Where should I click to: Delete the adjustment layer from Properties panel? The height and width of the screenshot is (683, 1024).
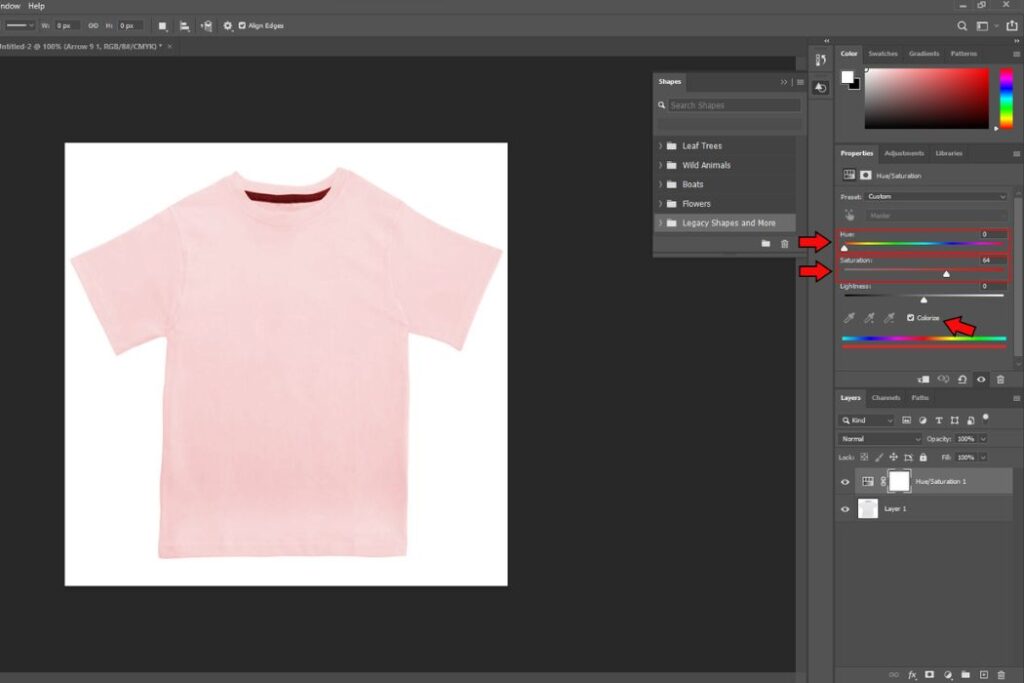(1000, 379)
